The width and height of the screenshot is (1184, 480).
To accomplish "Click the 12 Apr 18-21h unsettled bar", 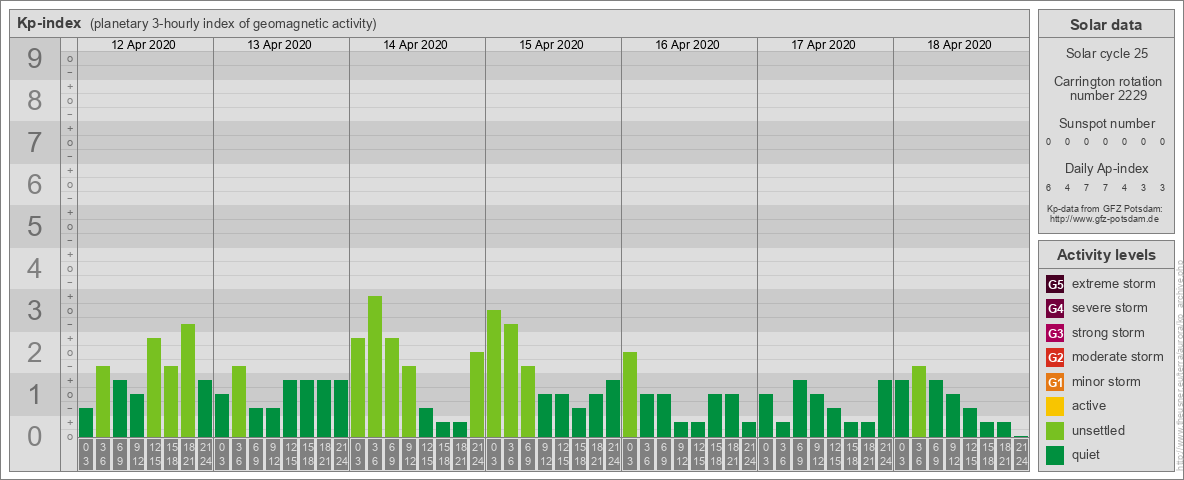I will [188, 380].
